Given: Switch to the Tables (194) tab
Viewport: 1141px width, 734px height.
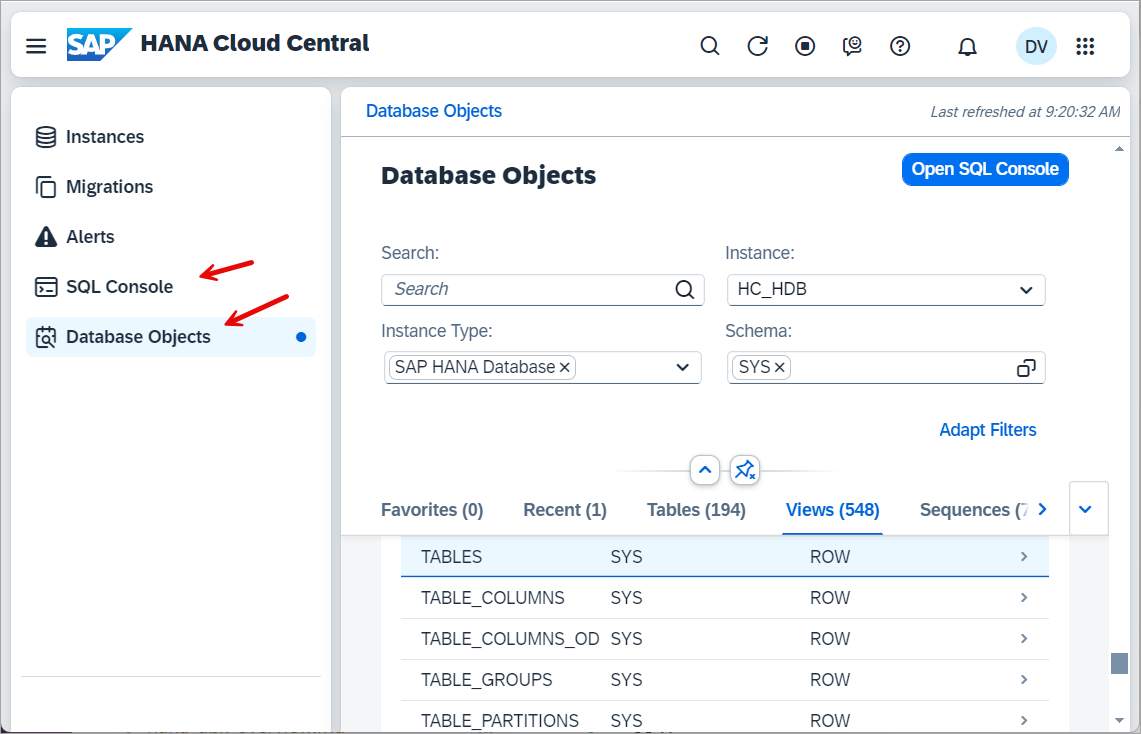Looking at the screenshot, I should [x=696, y=510].
